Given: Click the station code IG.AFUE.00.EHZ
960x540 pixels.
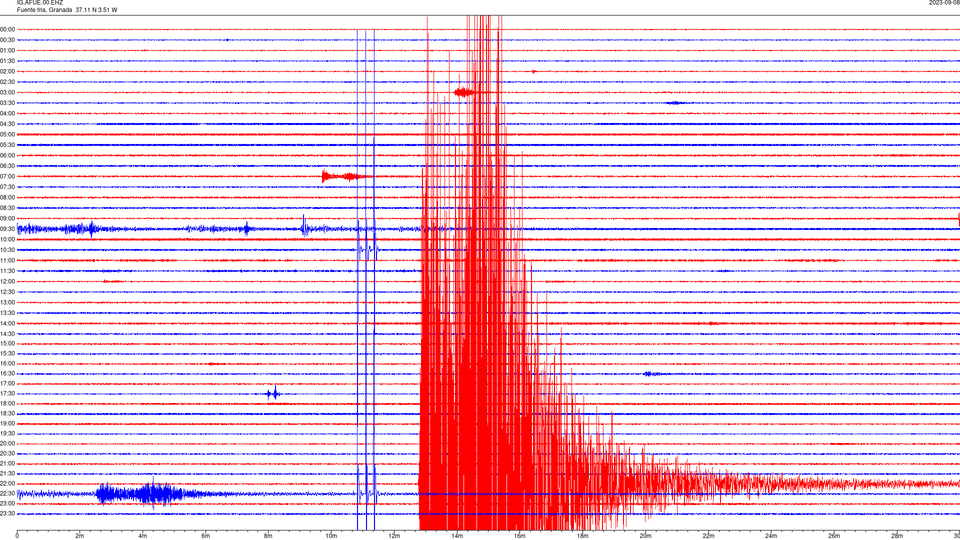Looking at the screenshot, I should (40, 3).
